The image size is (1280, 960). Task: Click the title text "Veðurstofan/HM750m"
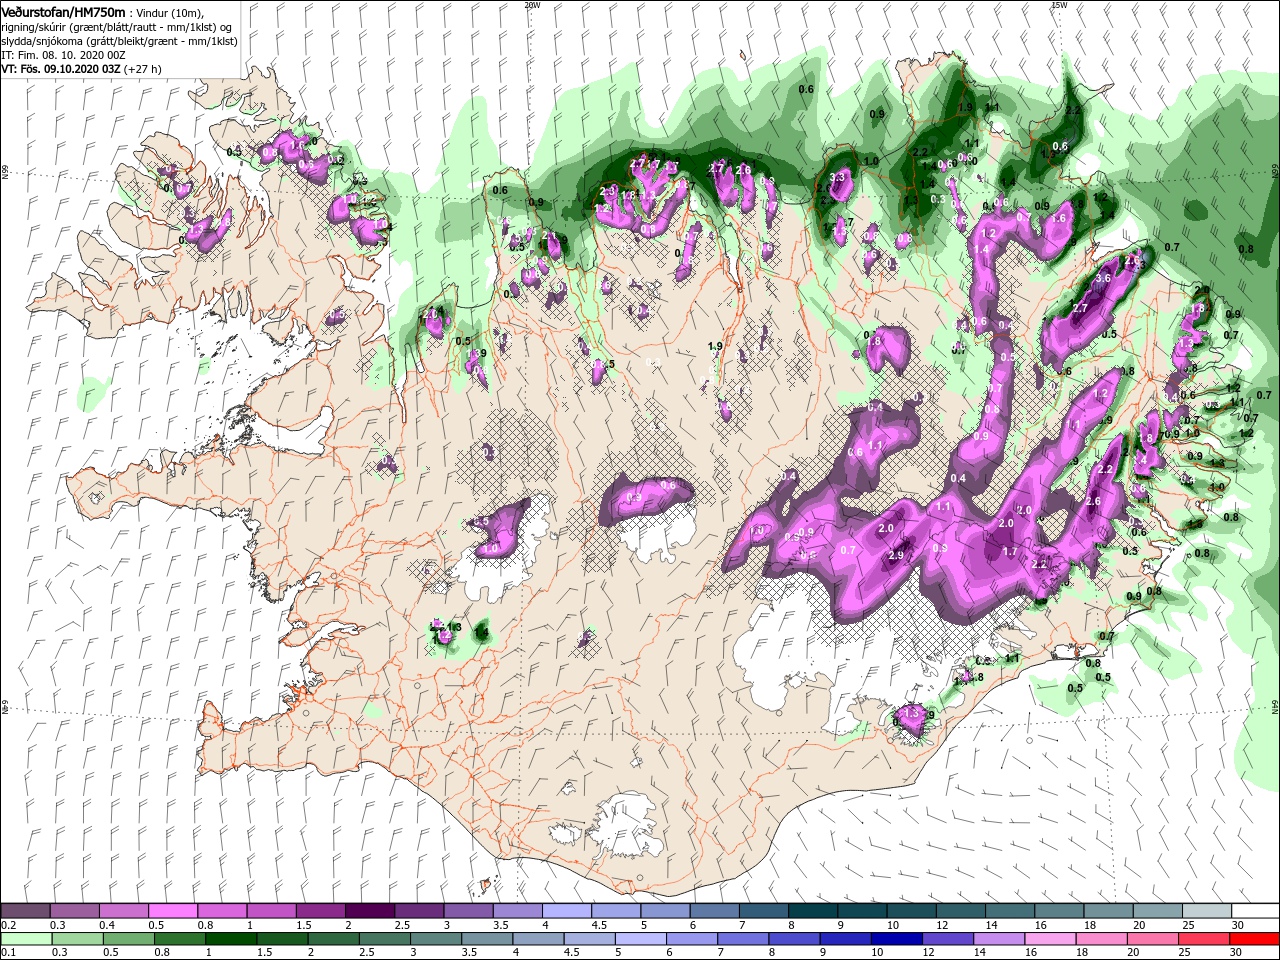pos(64,11)
